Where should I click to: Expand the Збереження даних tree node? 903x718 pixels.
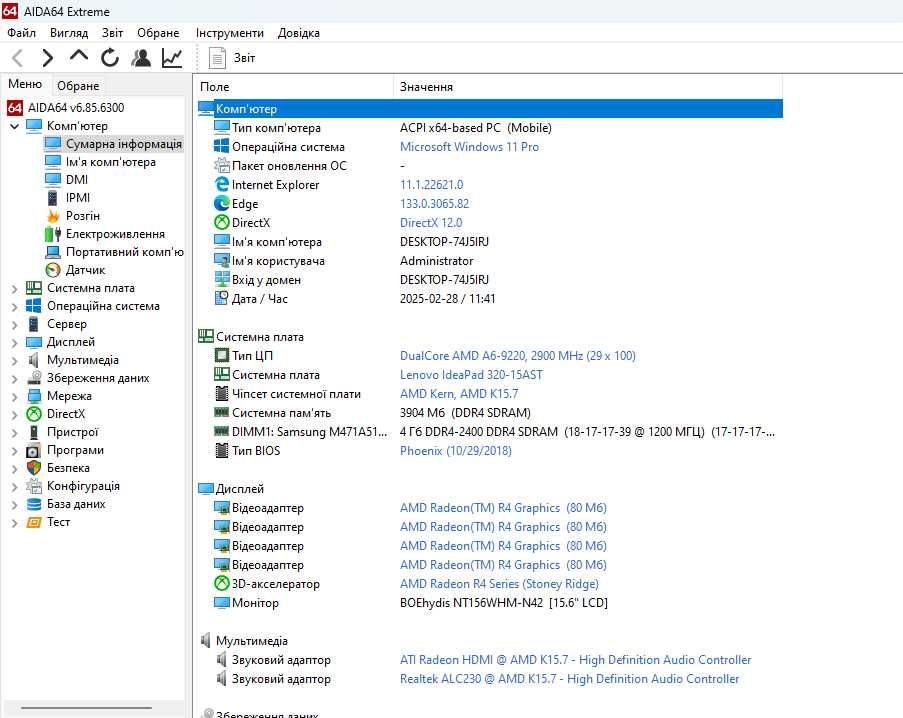click(x=14, y=378)
